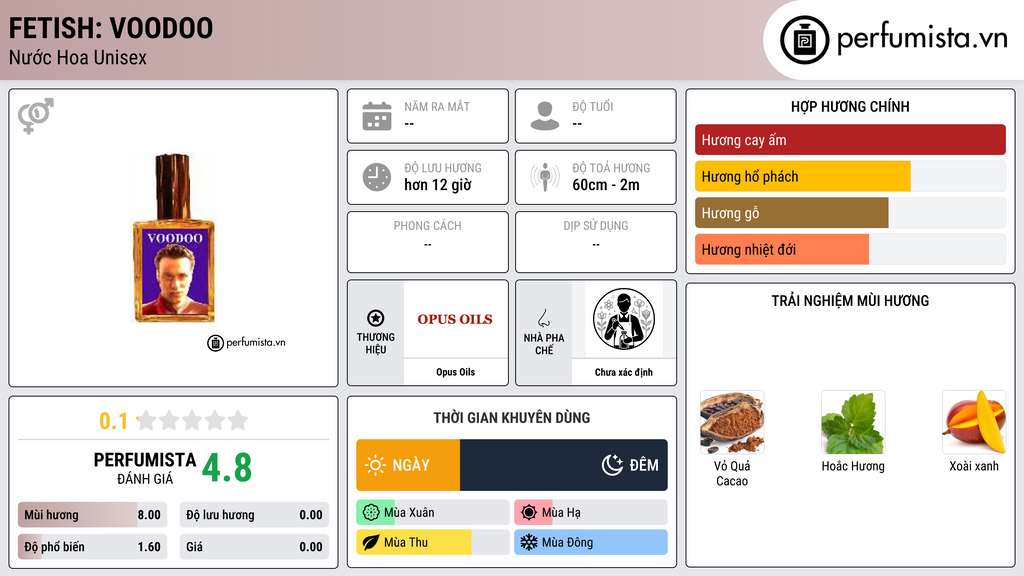Viewport: 1024px width, 576px height.
Task: Click the Mùa Thu season bar
Action: [432, 542]
